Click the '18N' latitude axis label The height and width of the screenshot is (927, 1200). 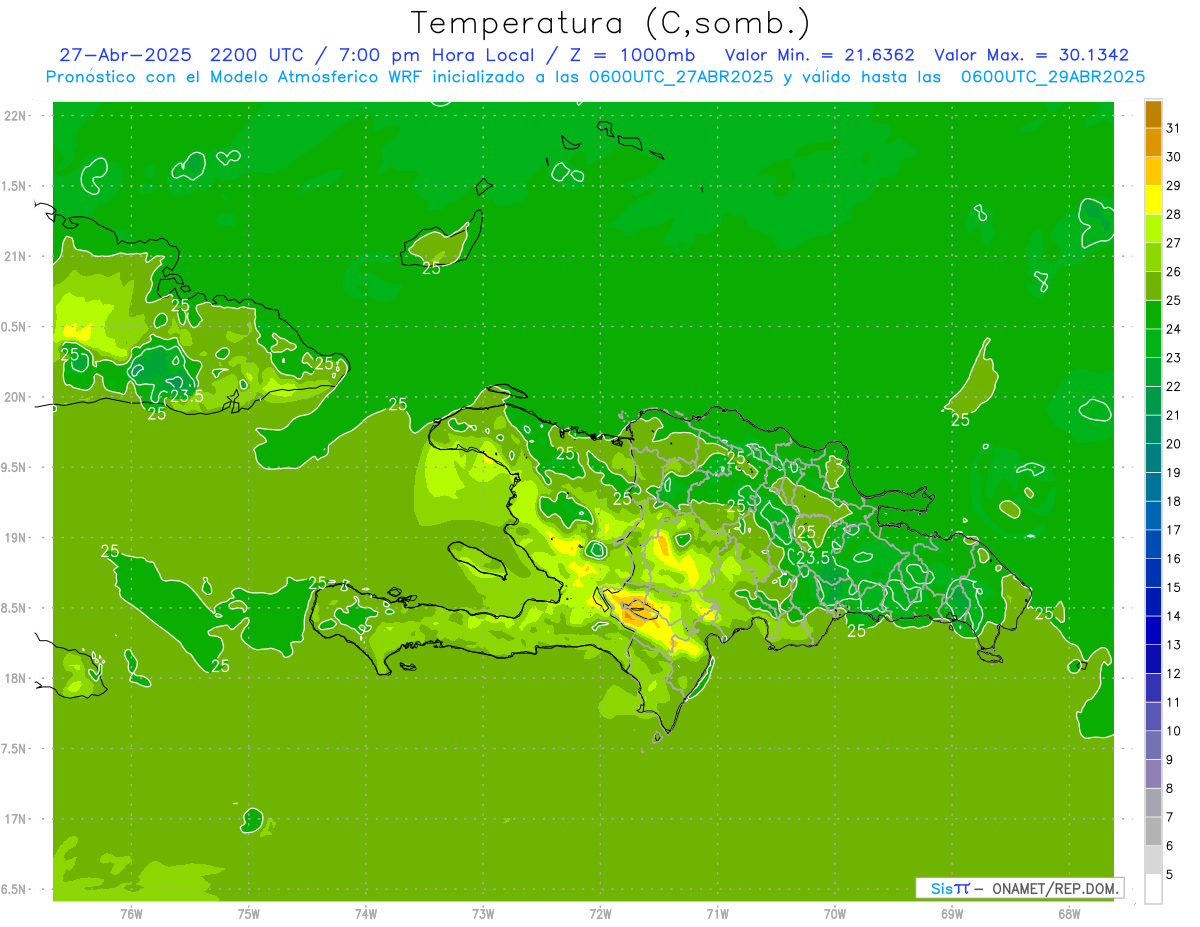click(15, 679)
